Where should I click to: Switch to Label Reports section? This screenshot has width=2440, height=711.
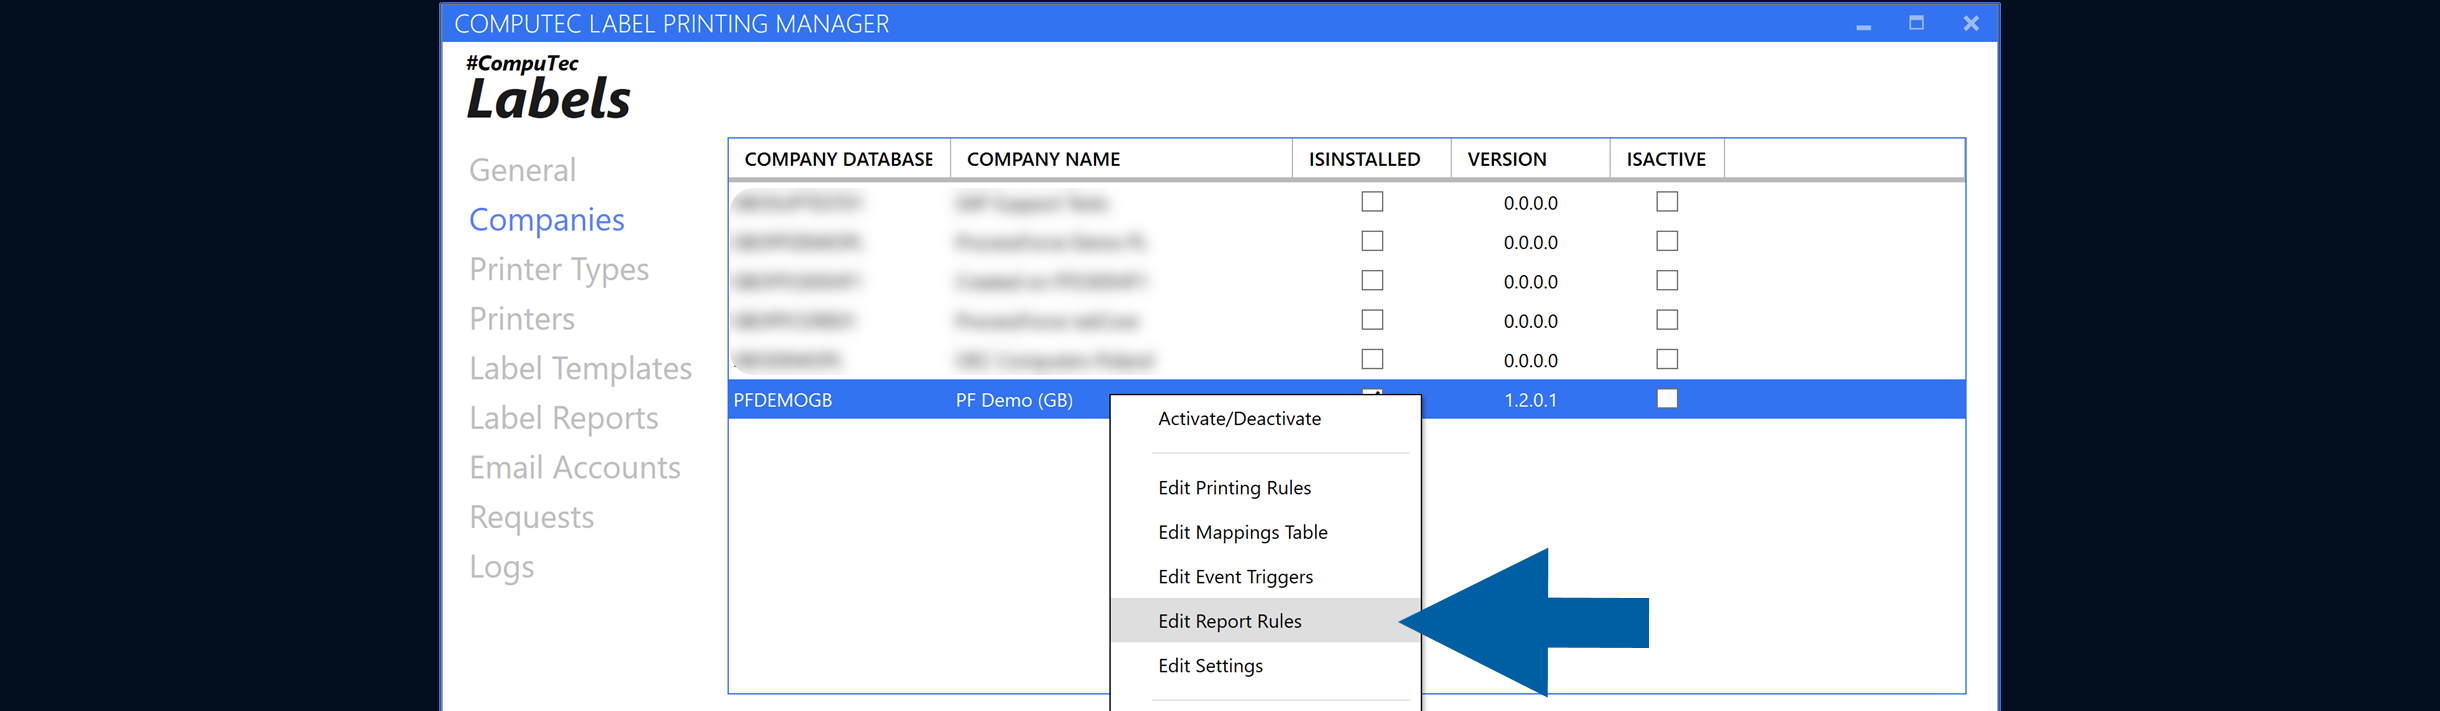(564, 418)
